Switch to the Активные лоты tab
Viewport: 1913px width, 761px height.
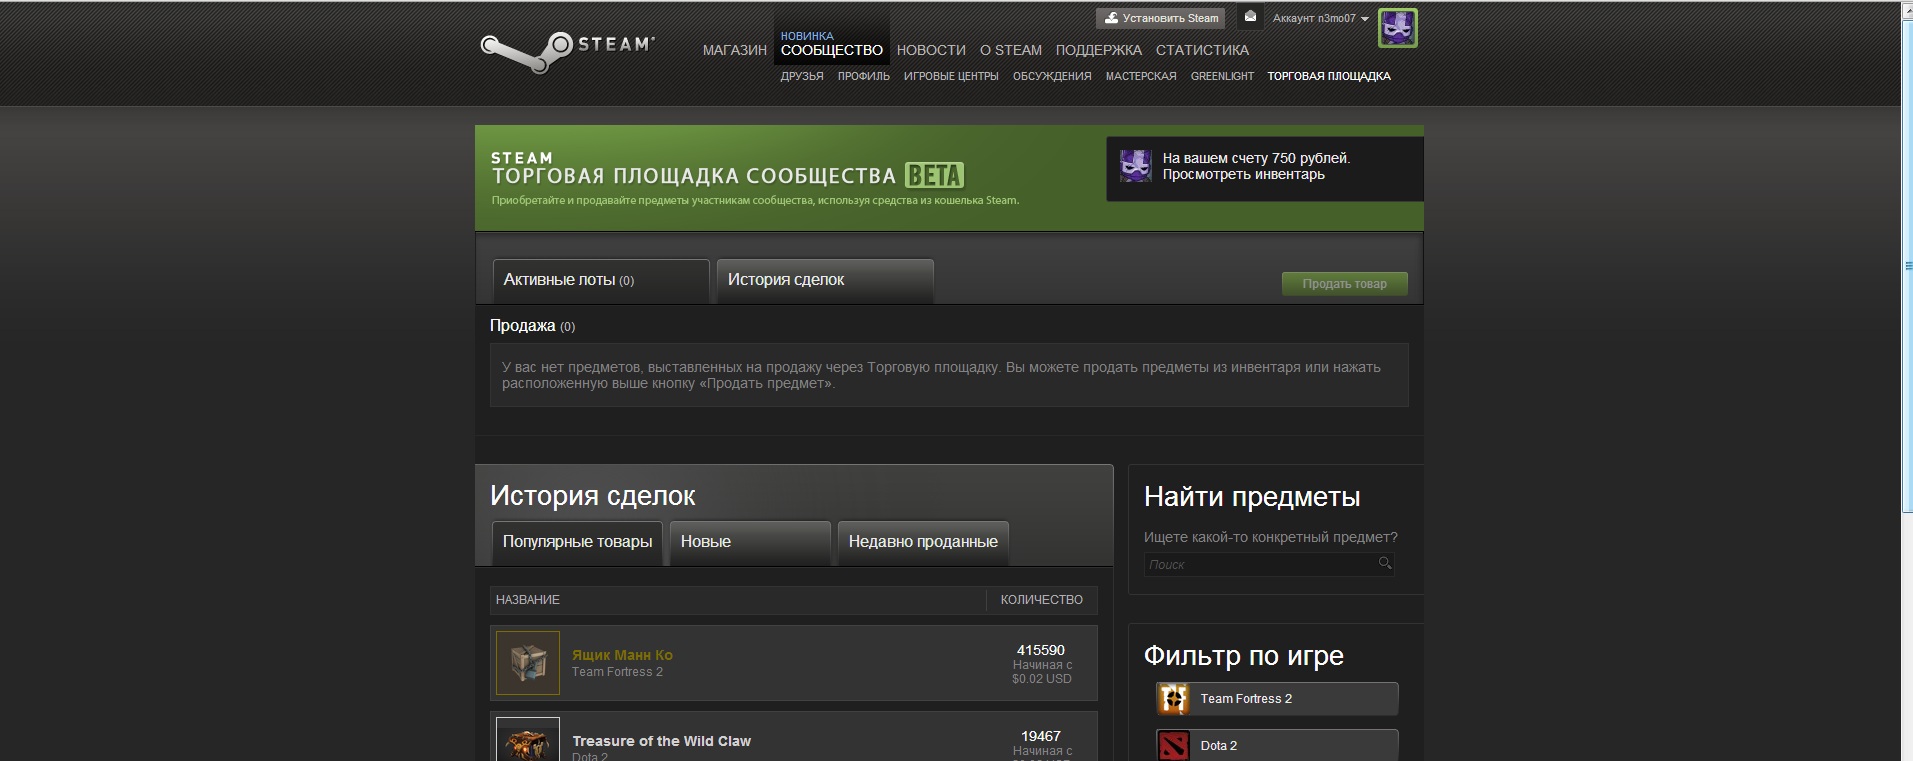tap(601, 281)
